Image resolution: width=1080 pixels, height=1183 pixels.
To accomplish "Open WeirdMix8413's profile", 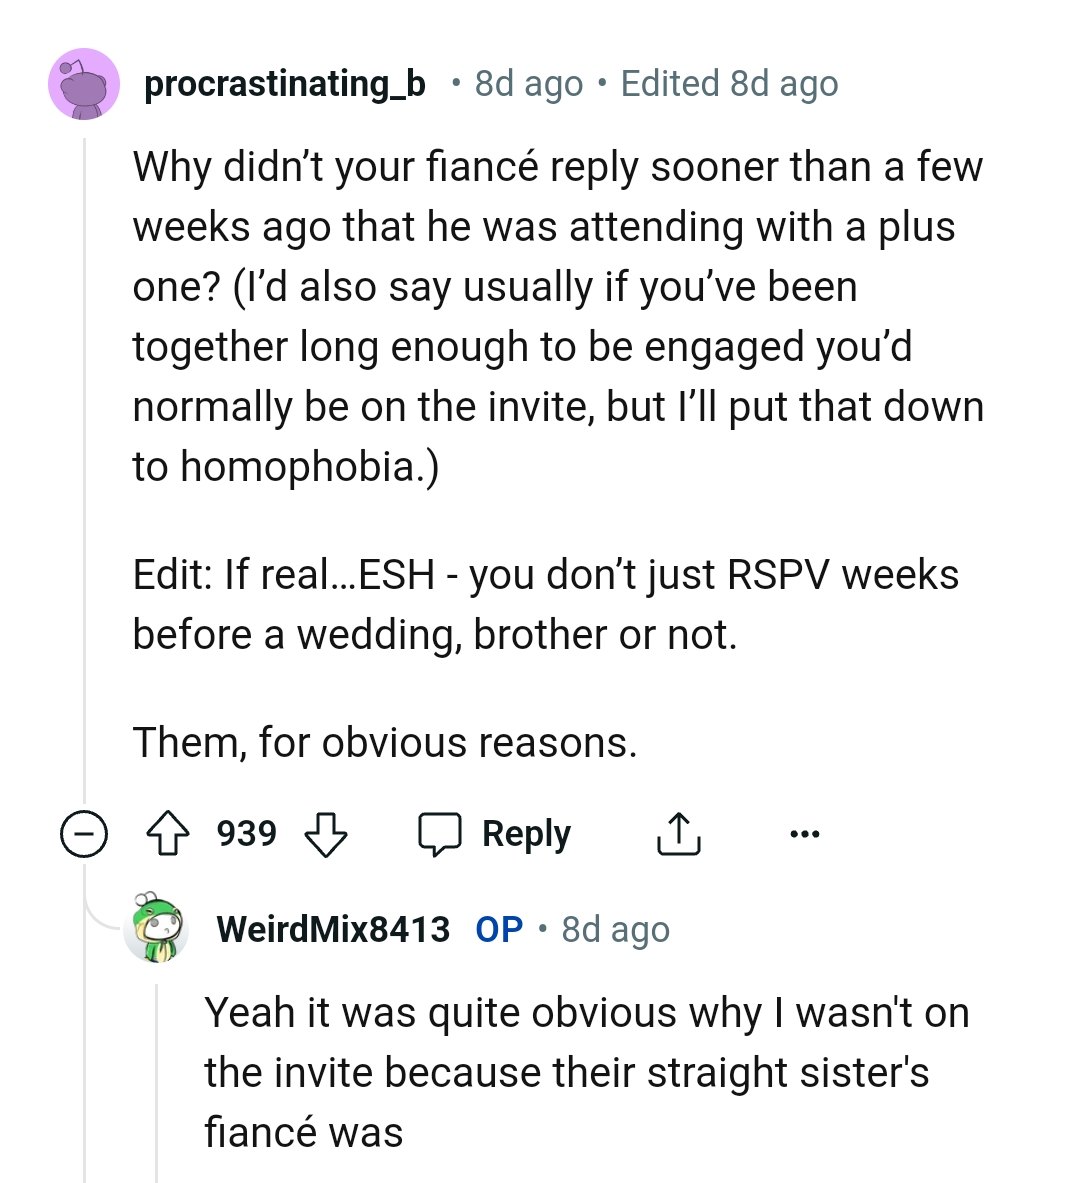I will pyautogui.click(x=332, y=929).
